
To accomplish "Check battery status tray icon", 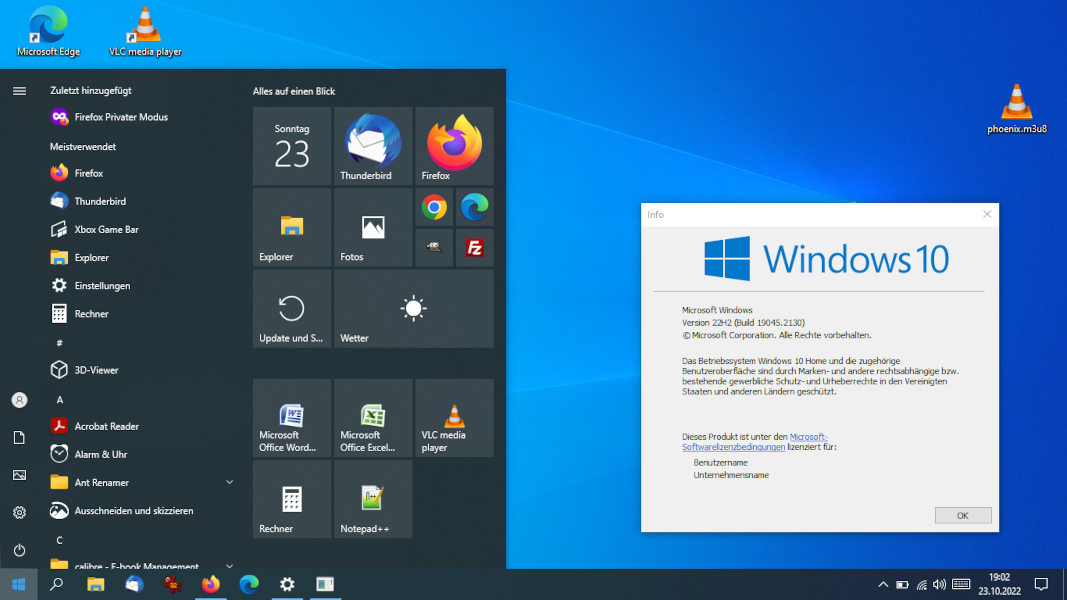I will tap(902, 584).
